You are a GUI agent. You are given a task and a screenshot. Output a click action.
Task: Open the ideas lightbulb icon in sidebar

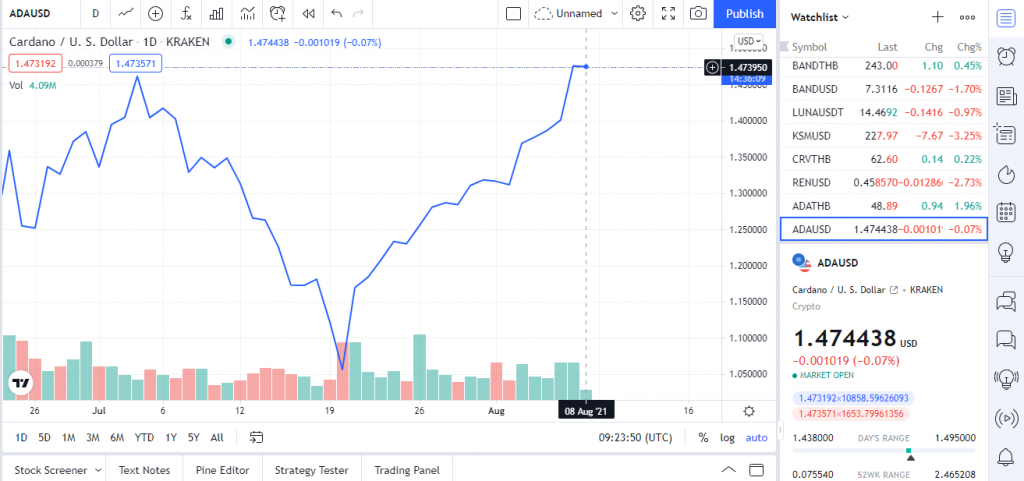point(1006,251)
